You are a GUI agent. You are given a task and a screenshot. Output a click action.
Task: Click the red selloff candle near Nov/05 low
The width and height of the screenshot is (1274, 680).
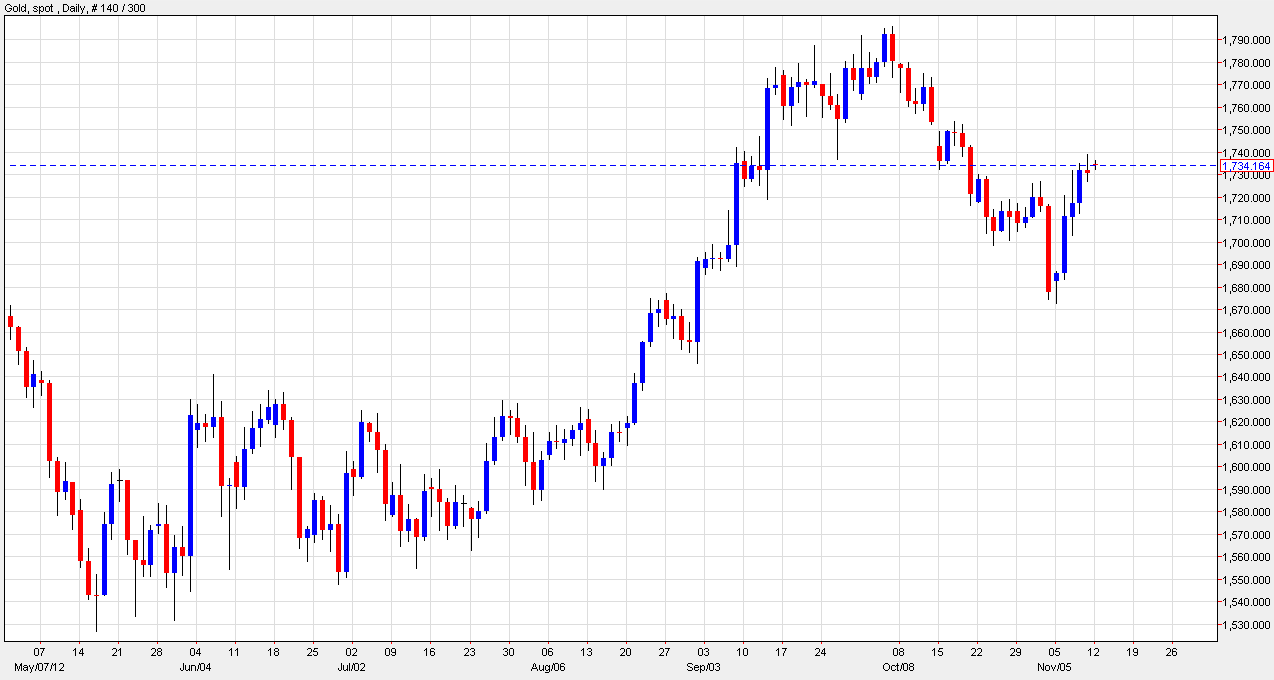(1049, 250)
